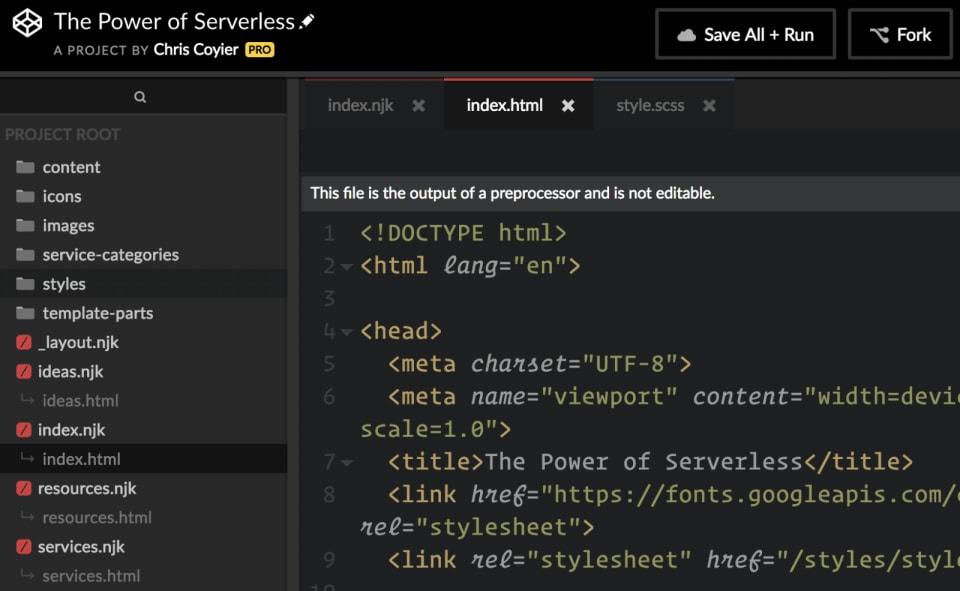Expand the template-parts folder
This screenshot has width=960, height=591.
point(97,313)
